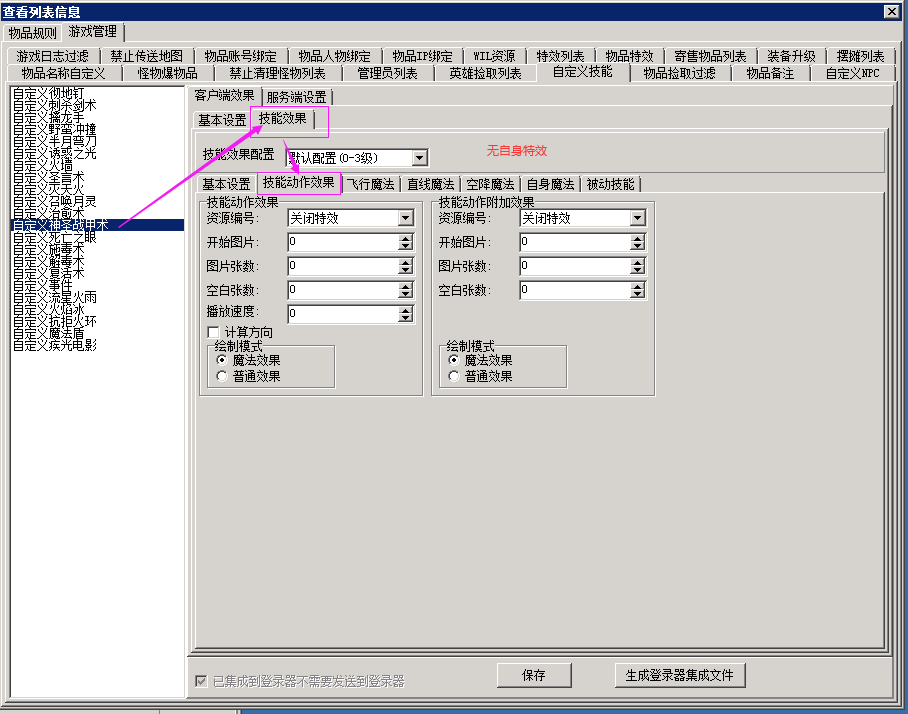908x714 pixels.
Task: Open the 物品拾取过滤 tab
Action: click(679, 74)
